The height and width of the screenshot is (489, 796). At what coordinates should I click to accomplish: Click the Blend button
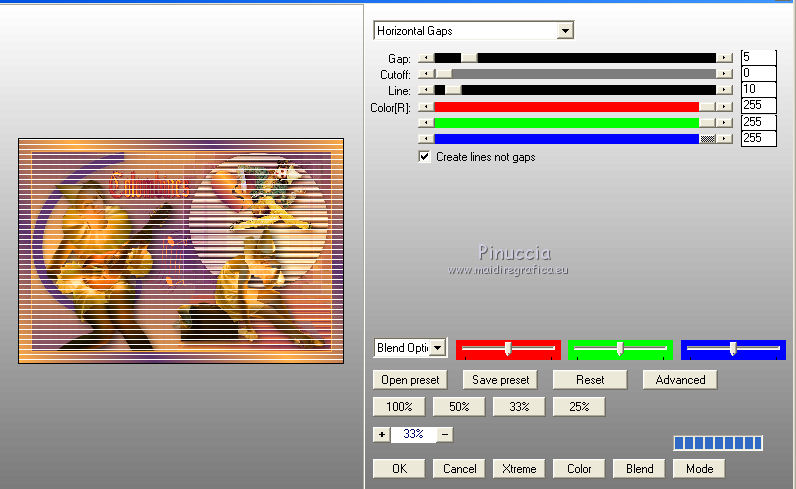click(x=639, y=469)
